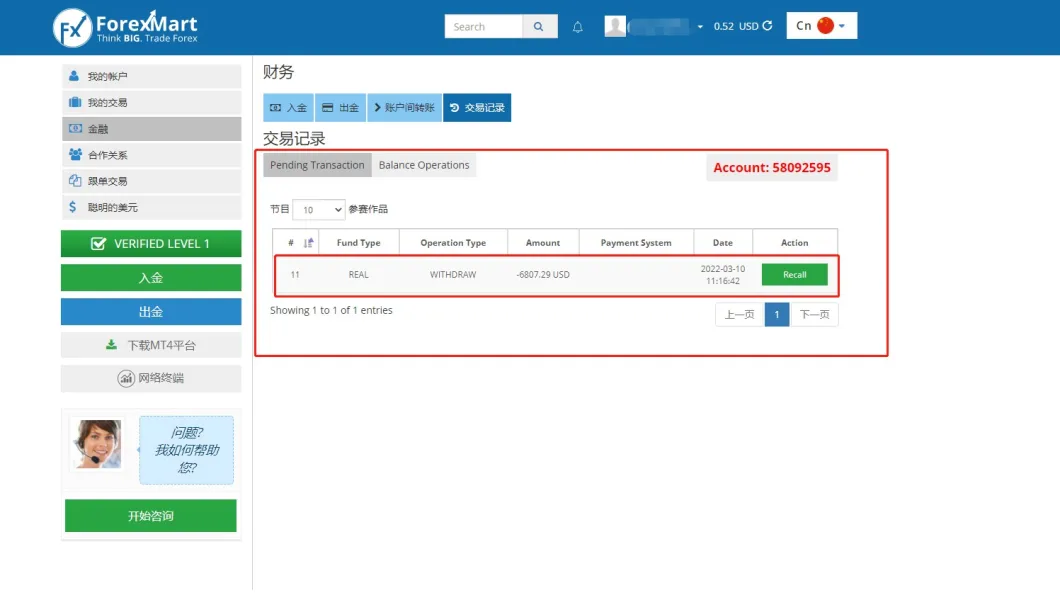Viewport: 1060px width, 600px height.
Task: Select the Pending Transaction tab
Action: [317, 166]
